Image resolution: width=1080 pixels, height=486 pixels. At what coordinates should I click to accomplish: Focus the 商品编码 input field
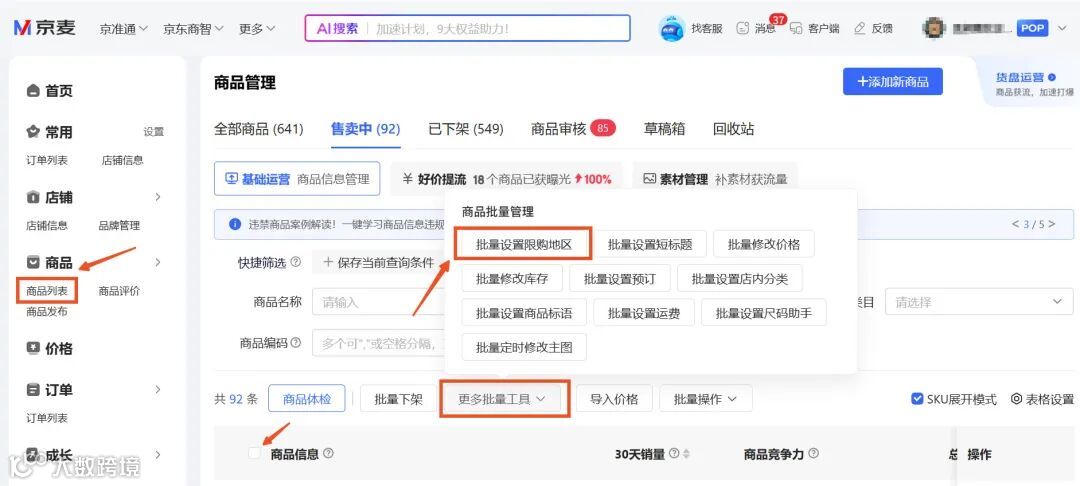pyautogui.click(x=379, y=343)
